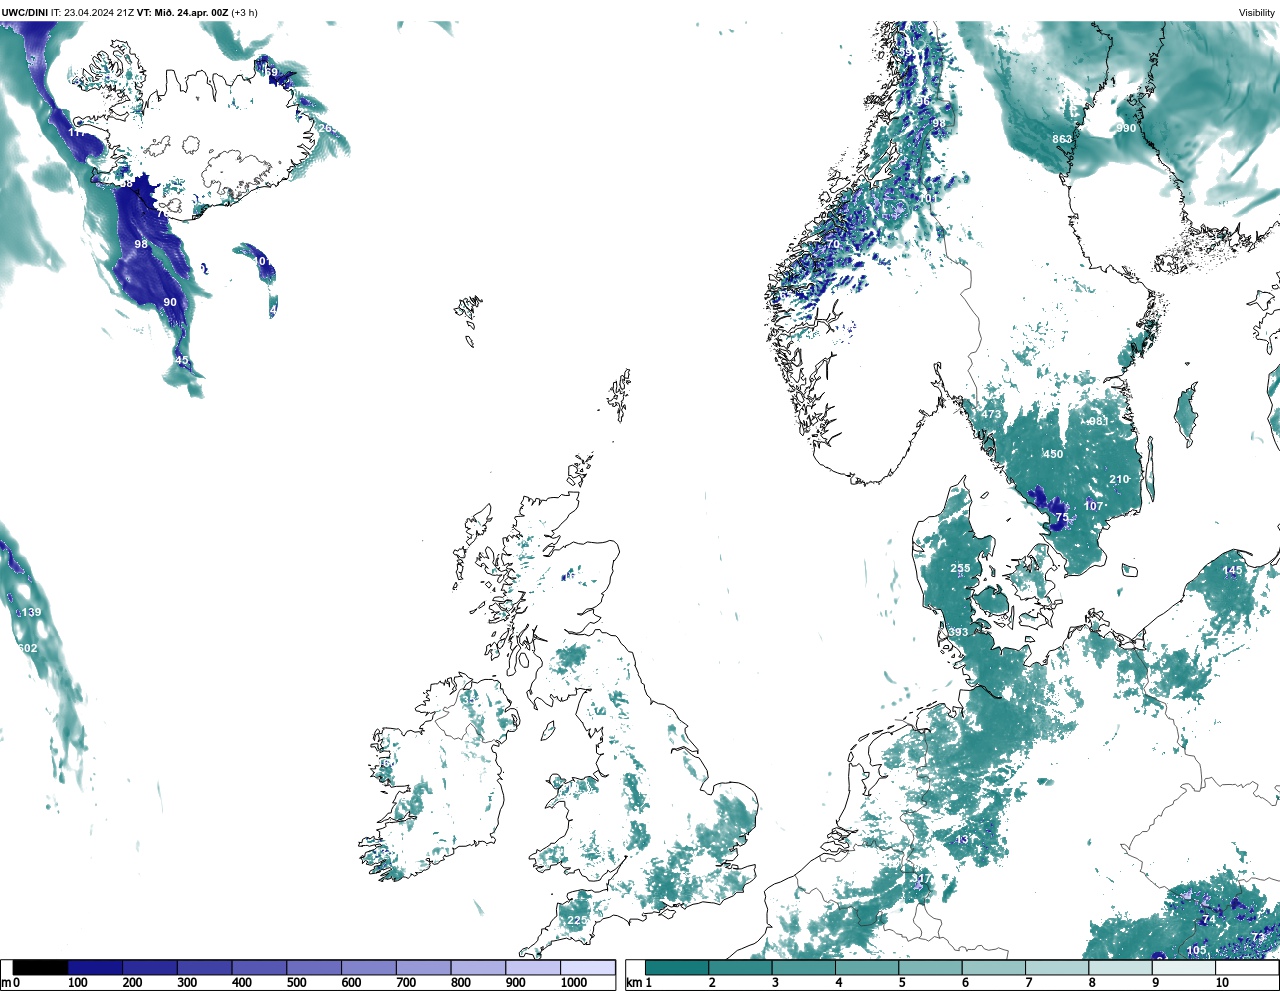Screen dimensions: 1280x991
Task: Click the 'Visibility' title in top-right
Action: pos(1256,13)
